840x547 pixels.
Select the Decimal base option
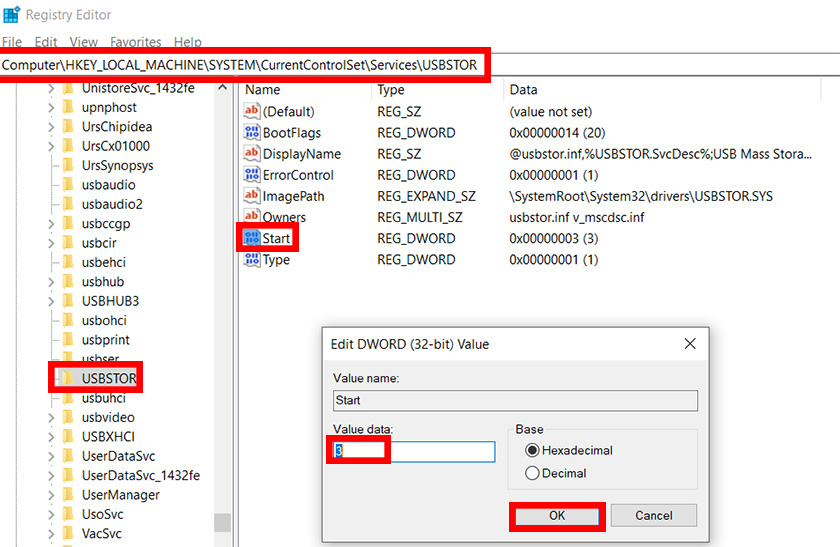coord(532,473)
